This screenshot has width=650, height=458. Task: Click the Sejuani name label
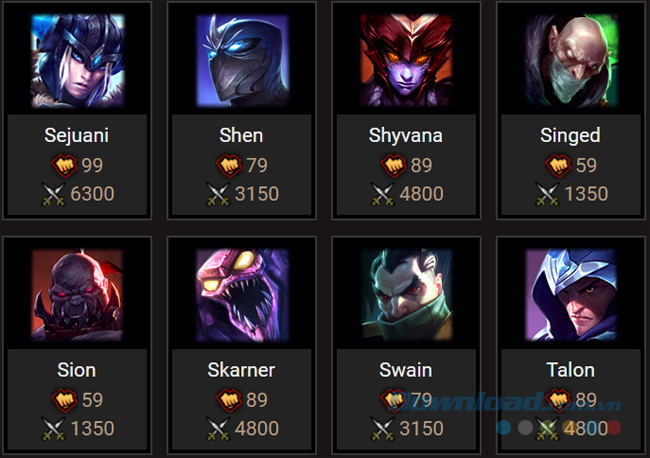(77, 136)
